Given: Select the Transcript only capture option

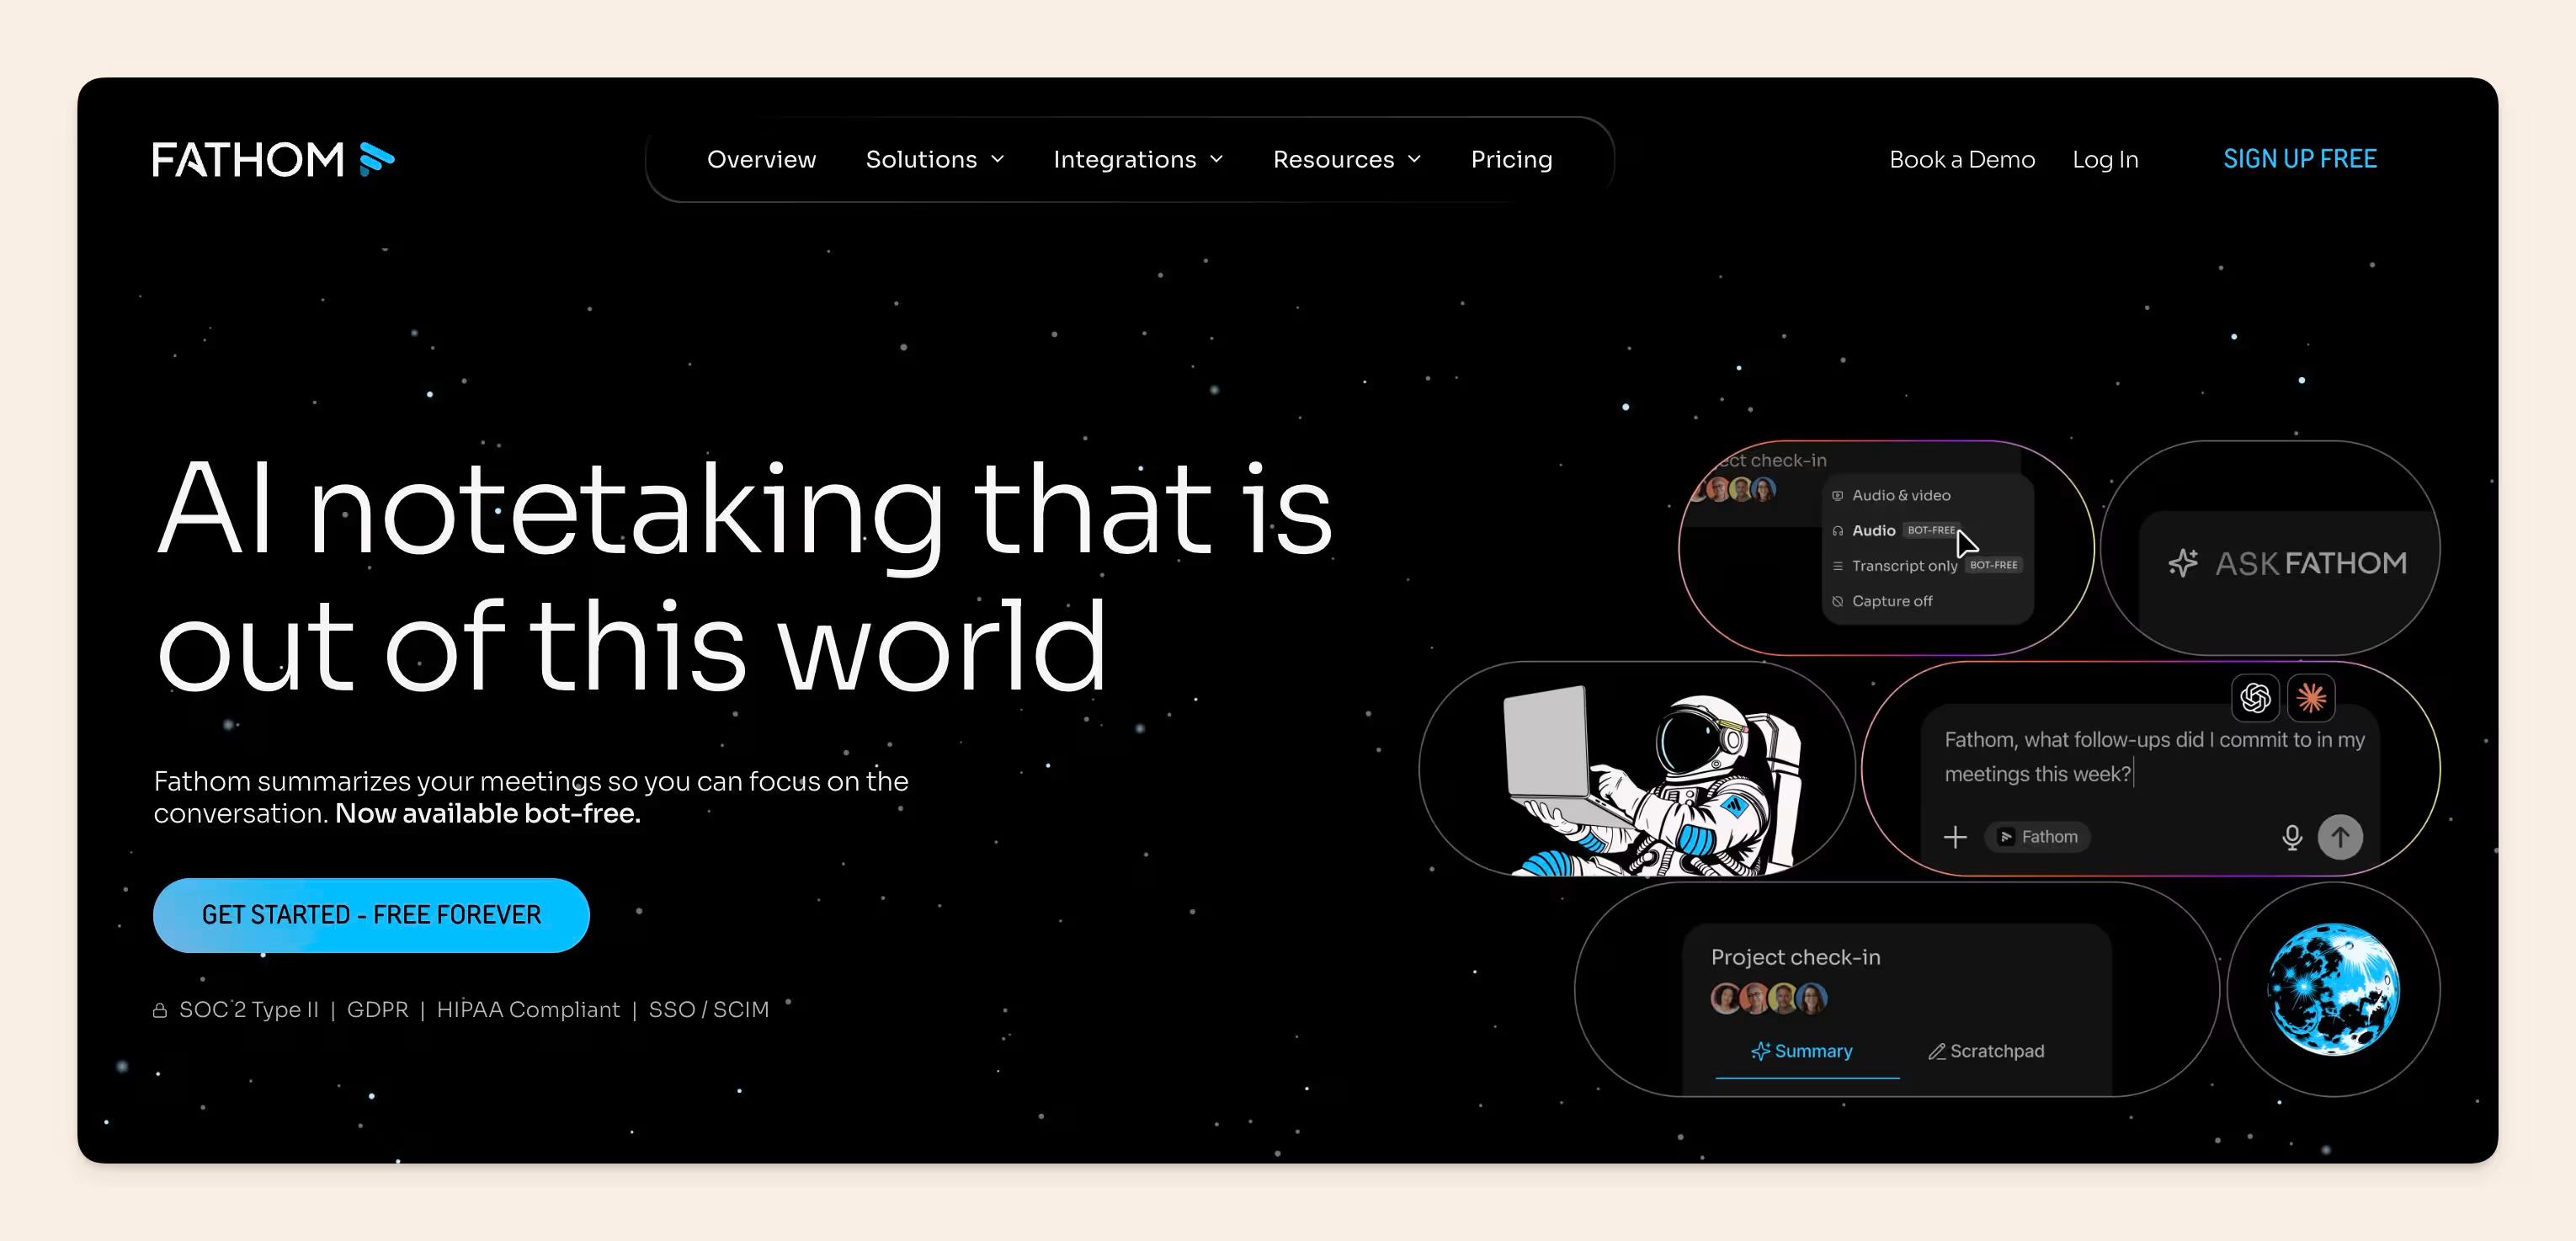Looking at the screenshot, I should click(1926, 566).
